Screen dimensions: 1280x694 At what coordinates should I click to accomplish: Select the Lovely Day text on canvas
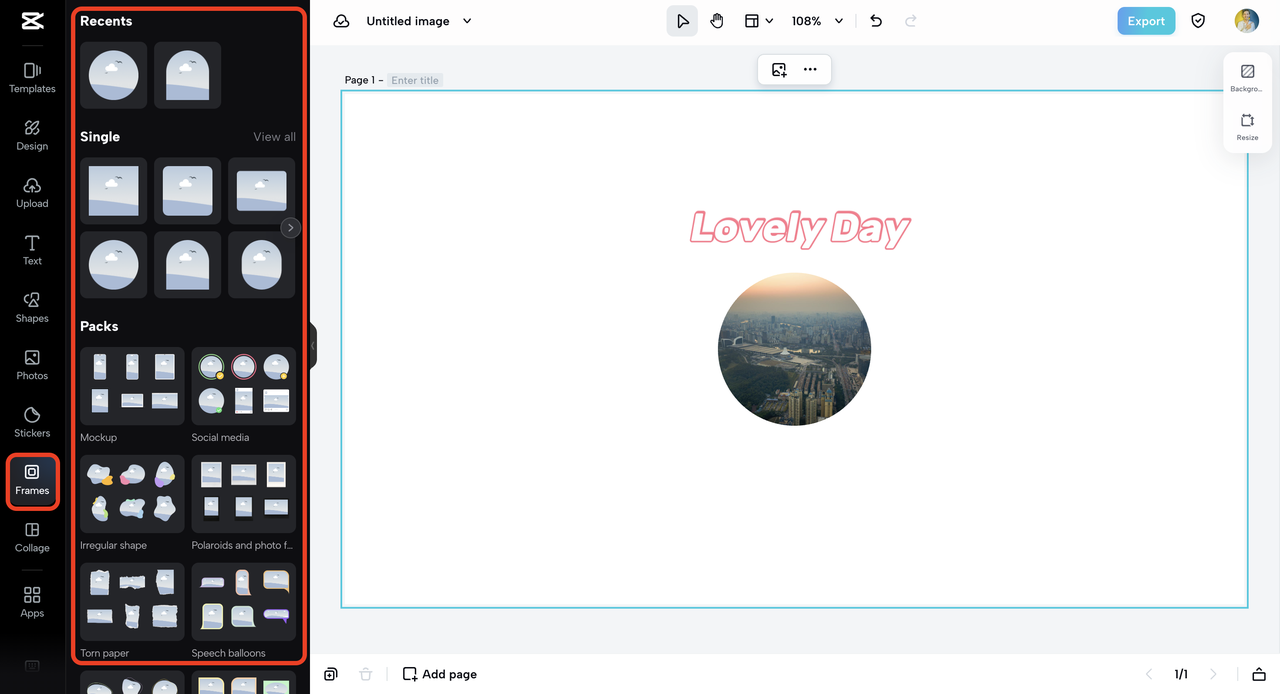point(800,228)
